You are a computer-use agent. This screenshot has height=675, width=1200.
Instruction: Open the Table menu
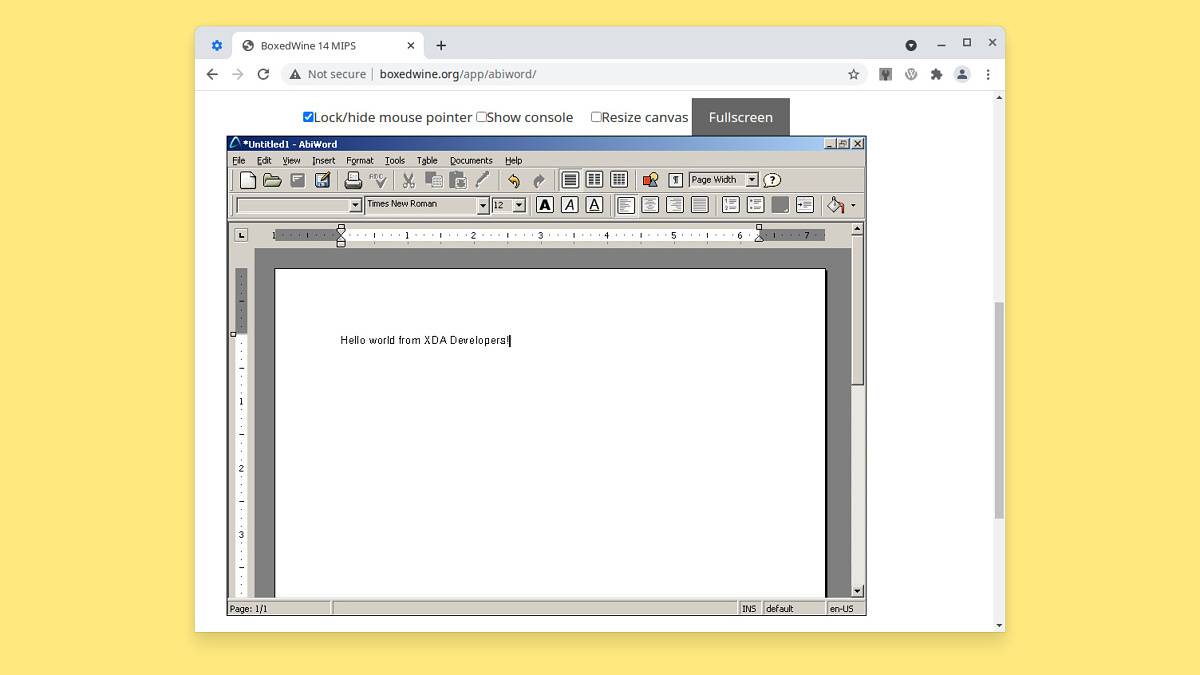pyautogui.click(x=427, y=160)
